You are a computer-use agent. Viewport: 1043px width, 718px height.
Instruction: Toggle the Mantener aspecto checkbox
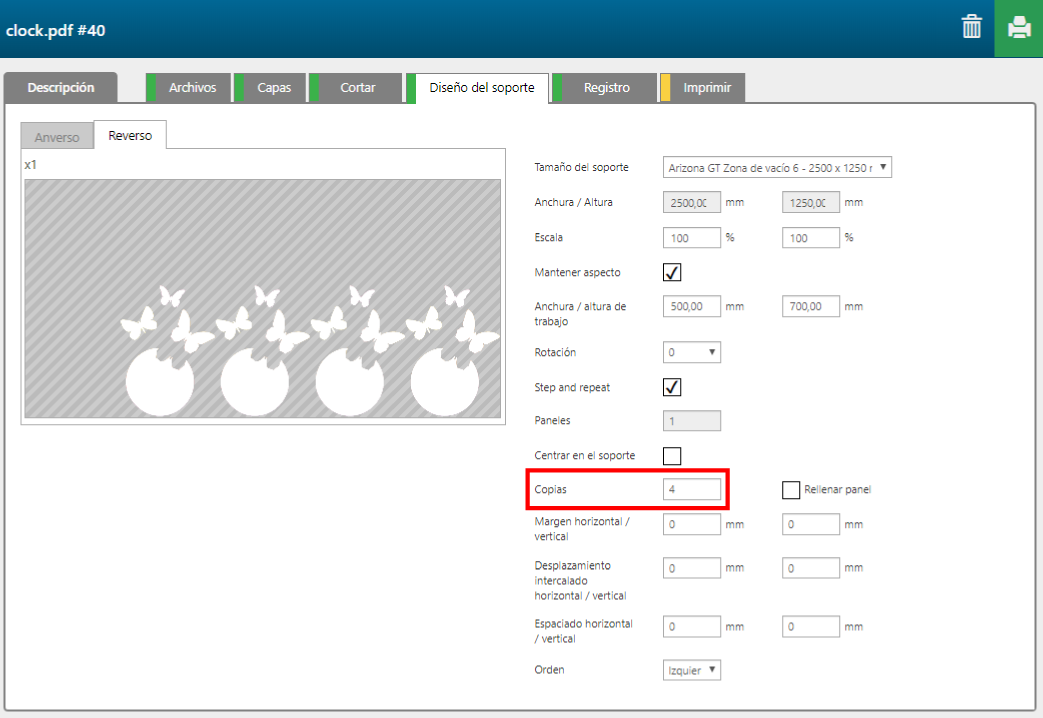pos(672,272)
